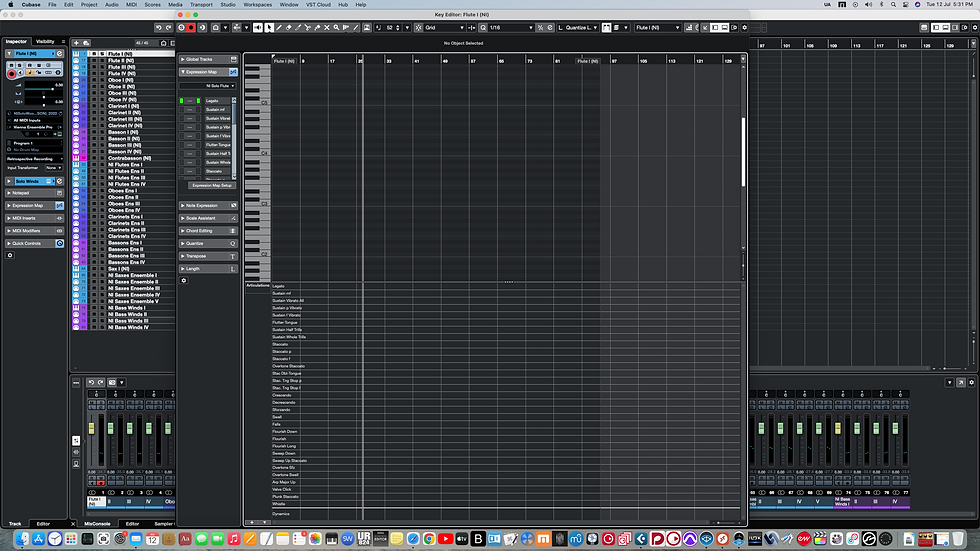Toggle mute on Contrabassoon (NI) track

tap(94, 158)
